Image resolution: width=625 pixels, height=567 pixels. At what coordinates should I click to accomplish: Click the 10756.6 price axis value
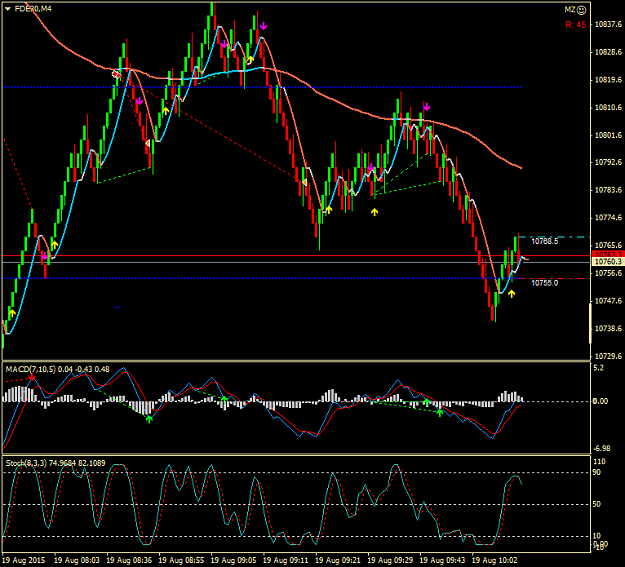(608, 273)
